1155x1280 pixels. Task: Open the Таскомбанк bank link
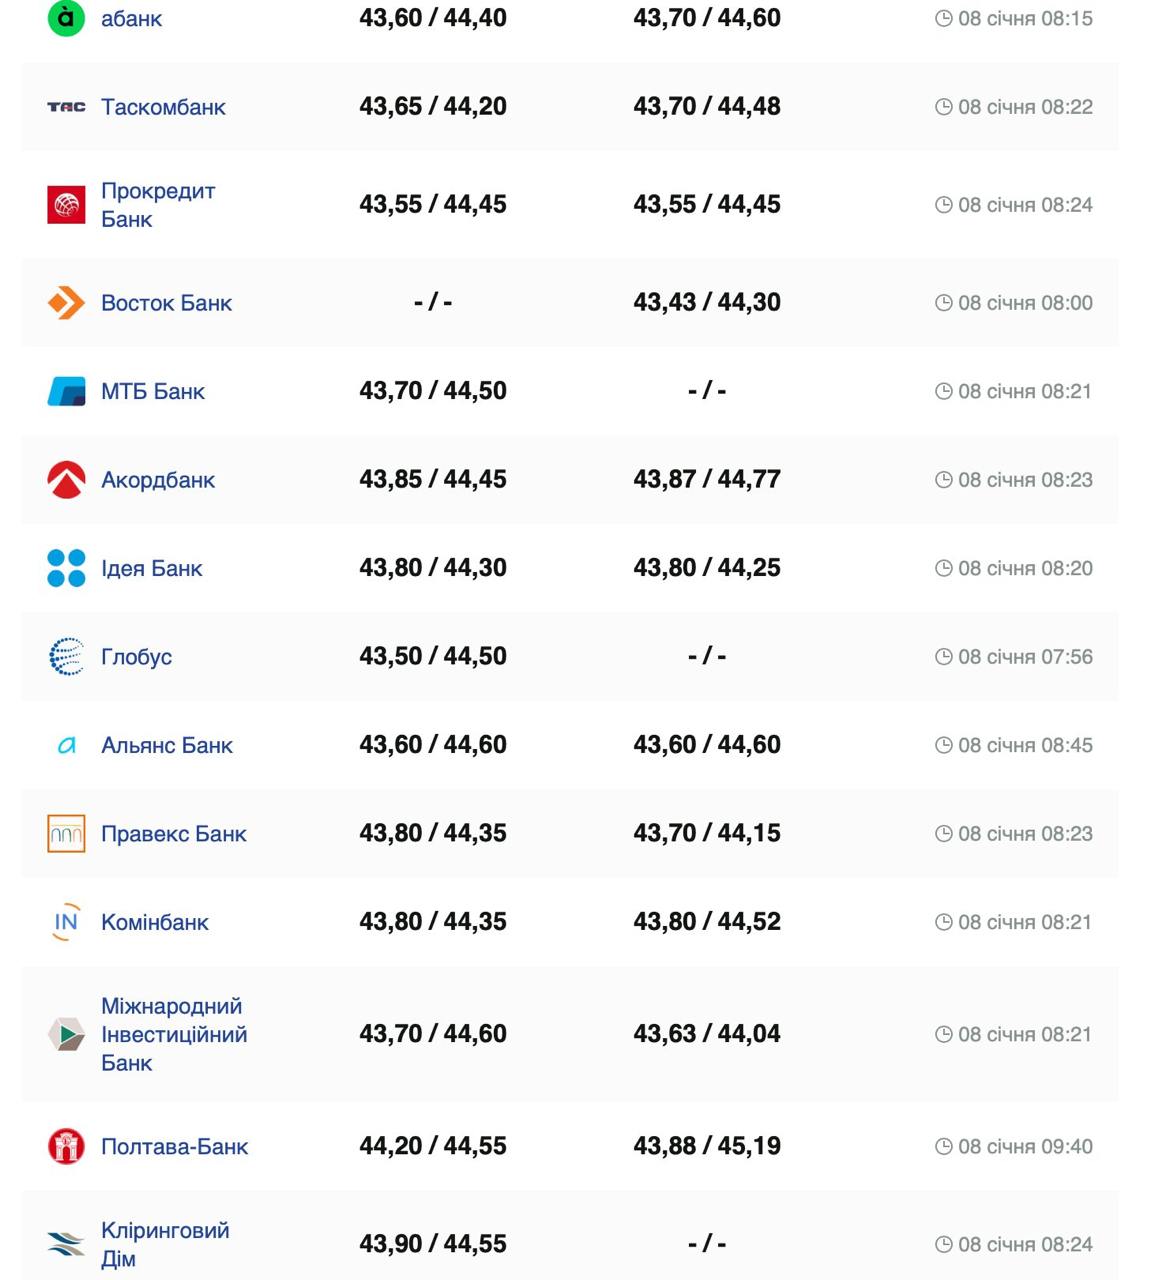pyautogui.click(x=163, y=107)
